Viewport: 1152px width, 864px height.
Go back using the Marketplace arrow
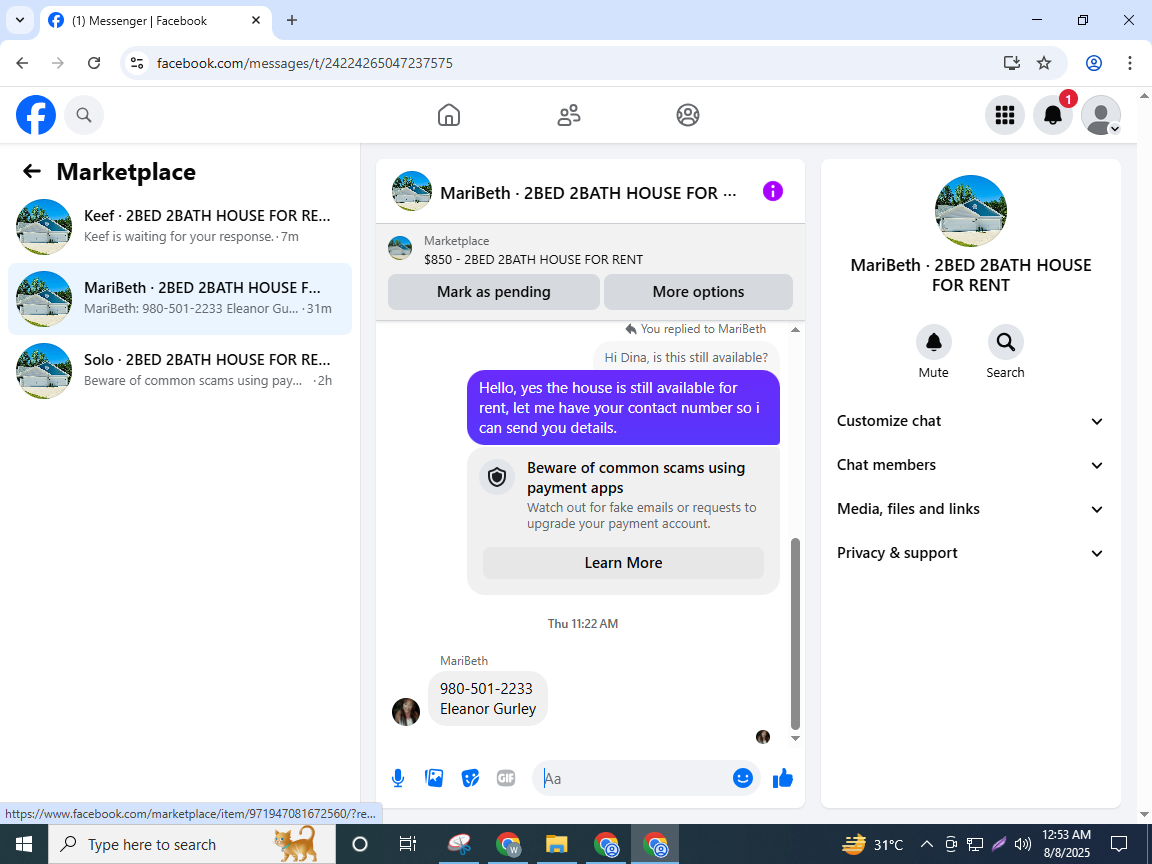[32, 172]
